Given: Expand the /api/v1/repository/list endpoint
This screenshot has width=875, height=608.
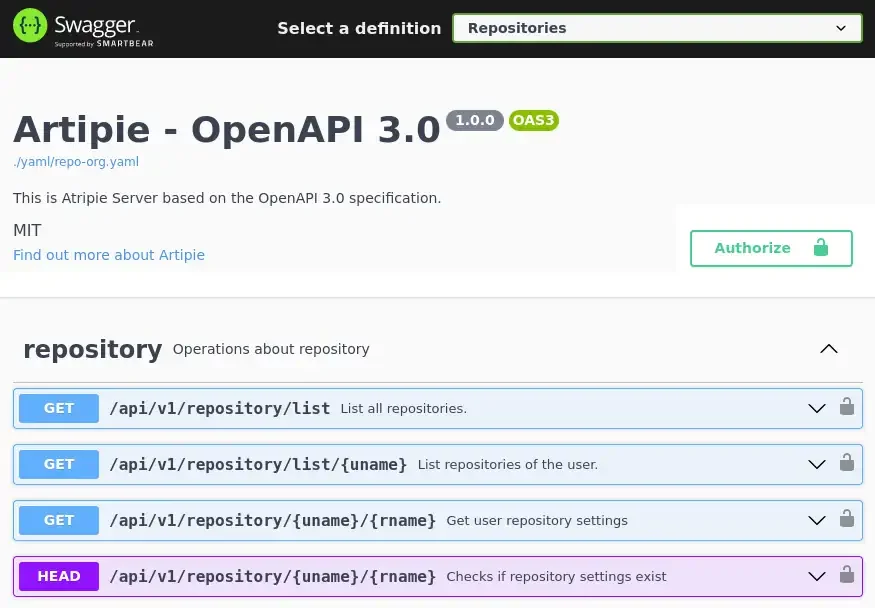Looking at the screenshot, I should 817,408.
